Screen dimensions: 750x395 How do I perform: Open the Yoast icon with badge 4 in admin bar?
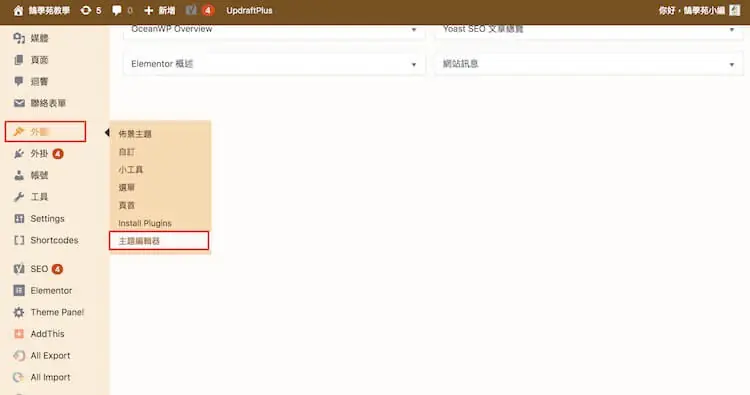(191, 11)
